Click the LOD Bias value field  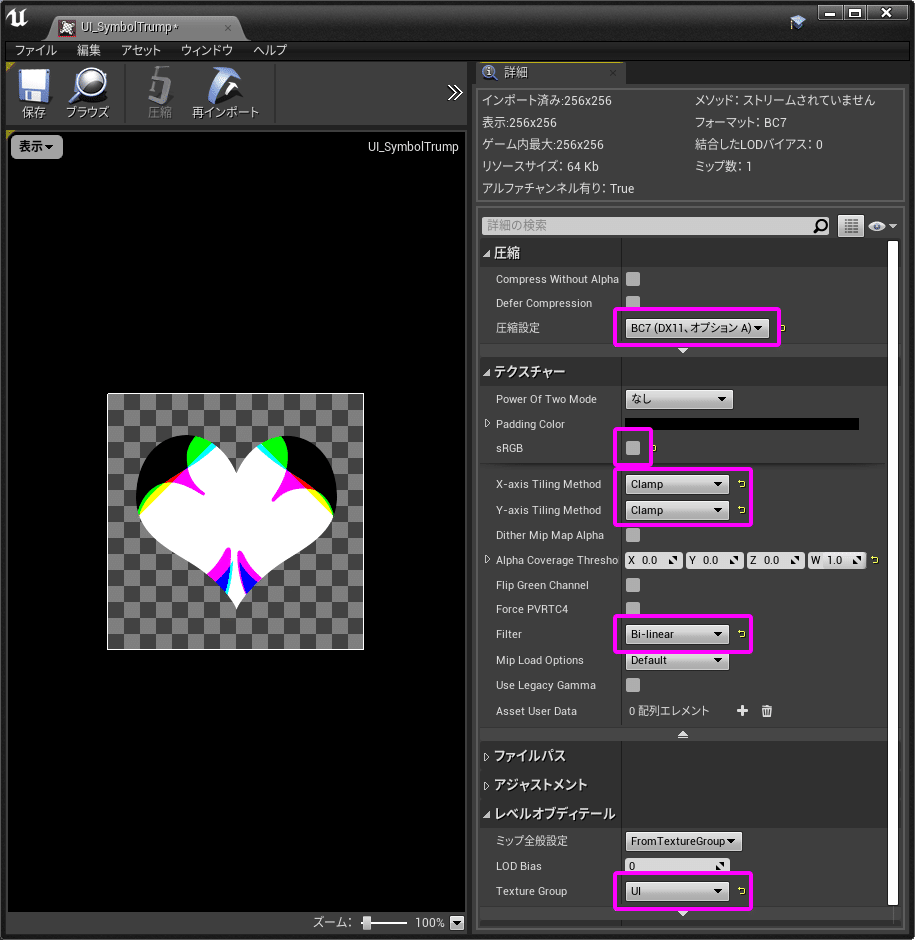(x=677, y=866)
